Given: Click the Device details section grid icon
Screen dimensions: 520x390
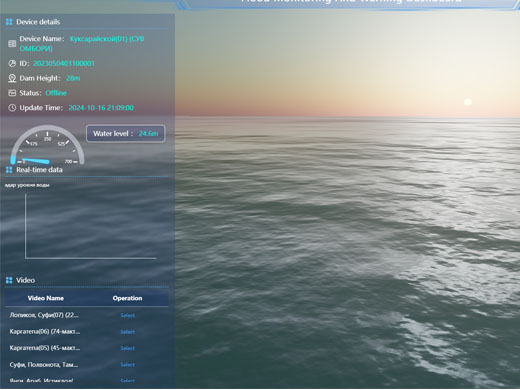Looking at the screenshot, I should pyautogui.click(x=9, y=22).
